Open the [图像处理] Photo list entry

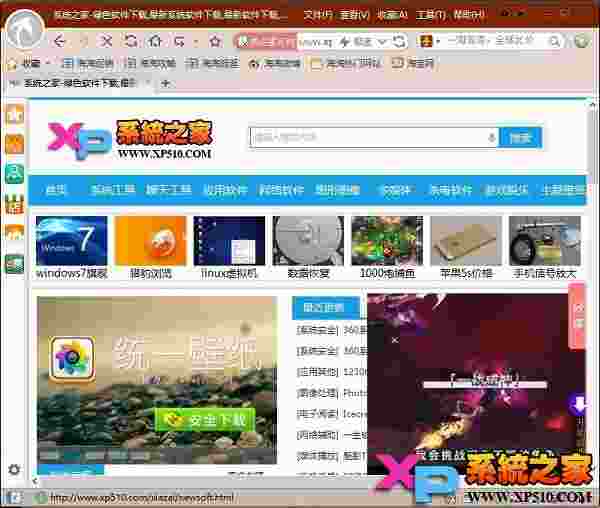(x=331, y=393)
